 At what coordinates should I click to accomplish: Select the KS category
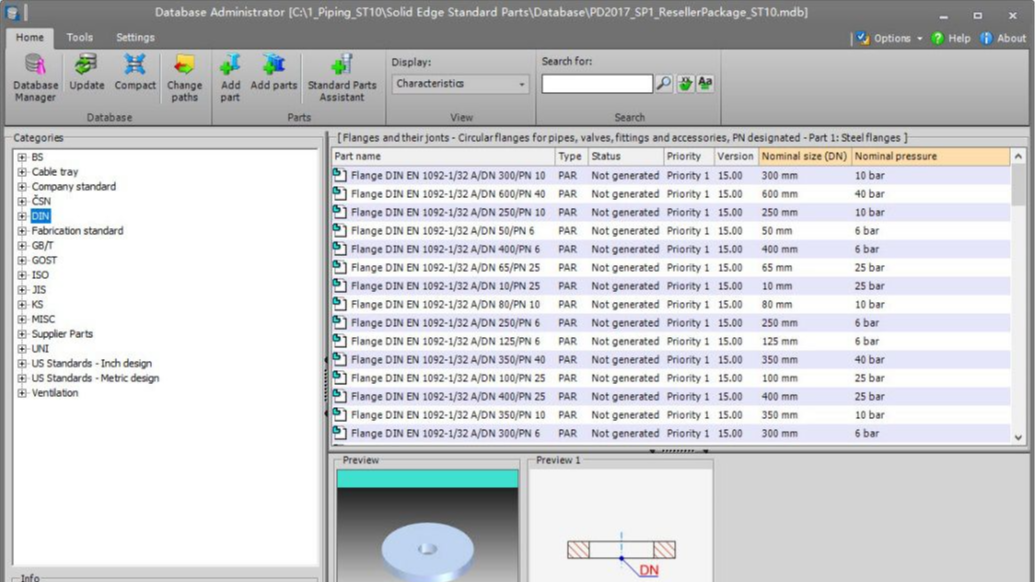pyautogui.click(x=37, y=304)
